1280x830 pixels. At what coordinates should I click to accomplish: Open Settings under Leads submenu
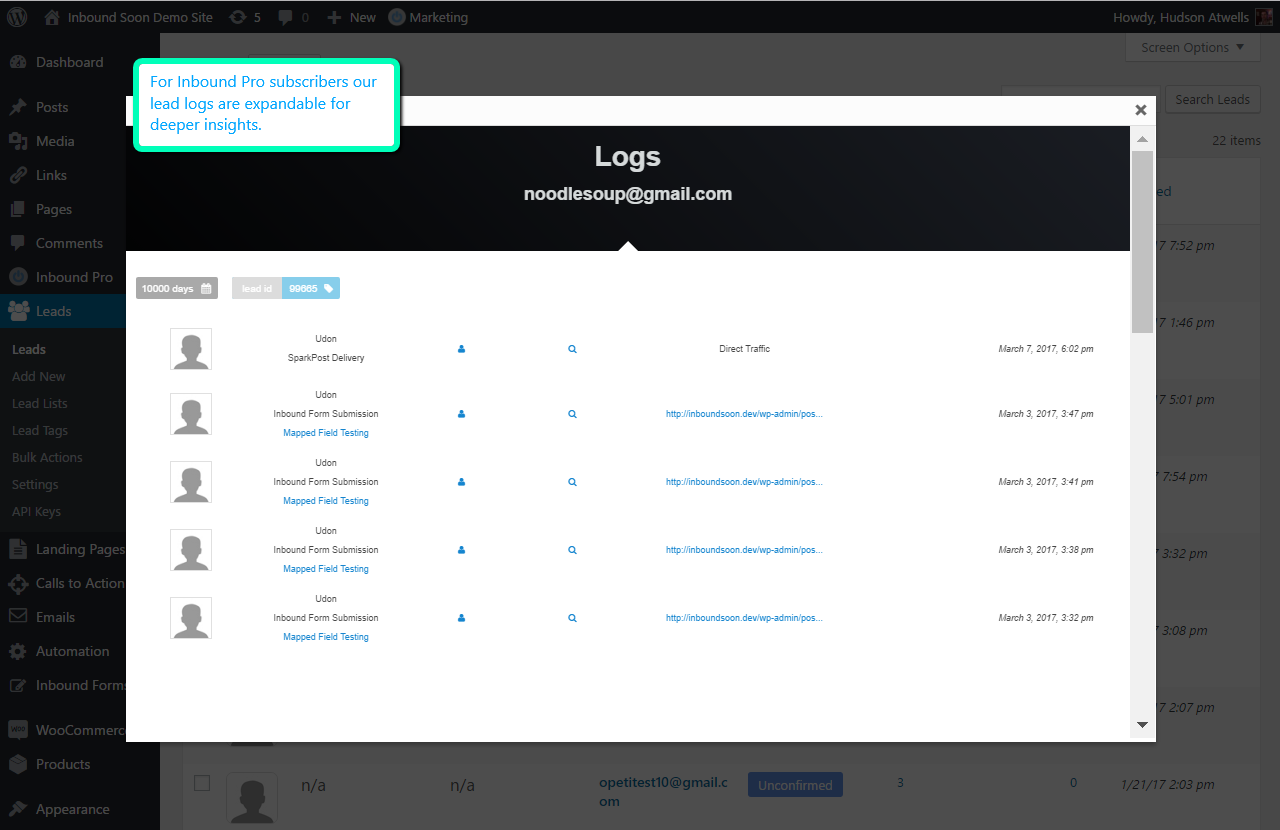pos(35,484)
